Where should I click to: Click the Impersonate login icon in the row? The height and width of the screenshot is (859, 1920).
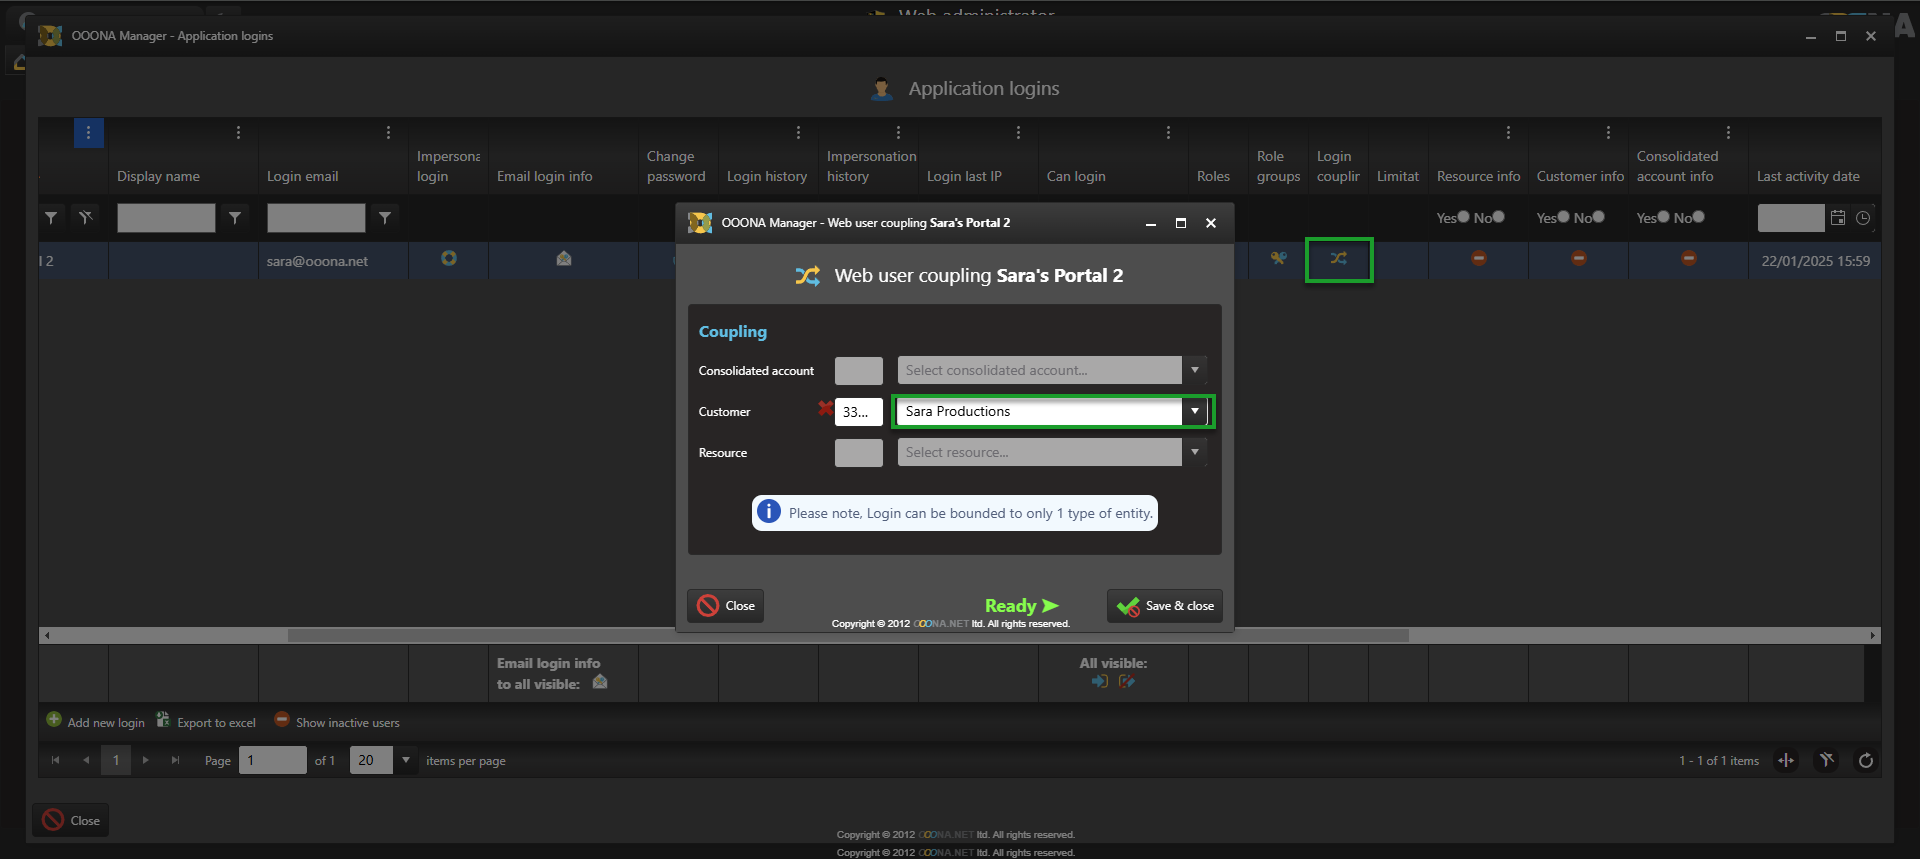coord(449,259)
